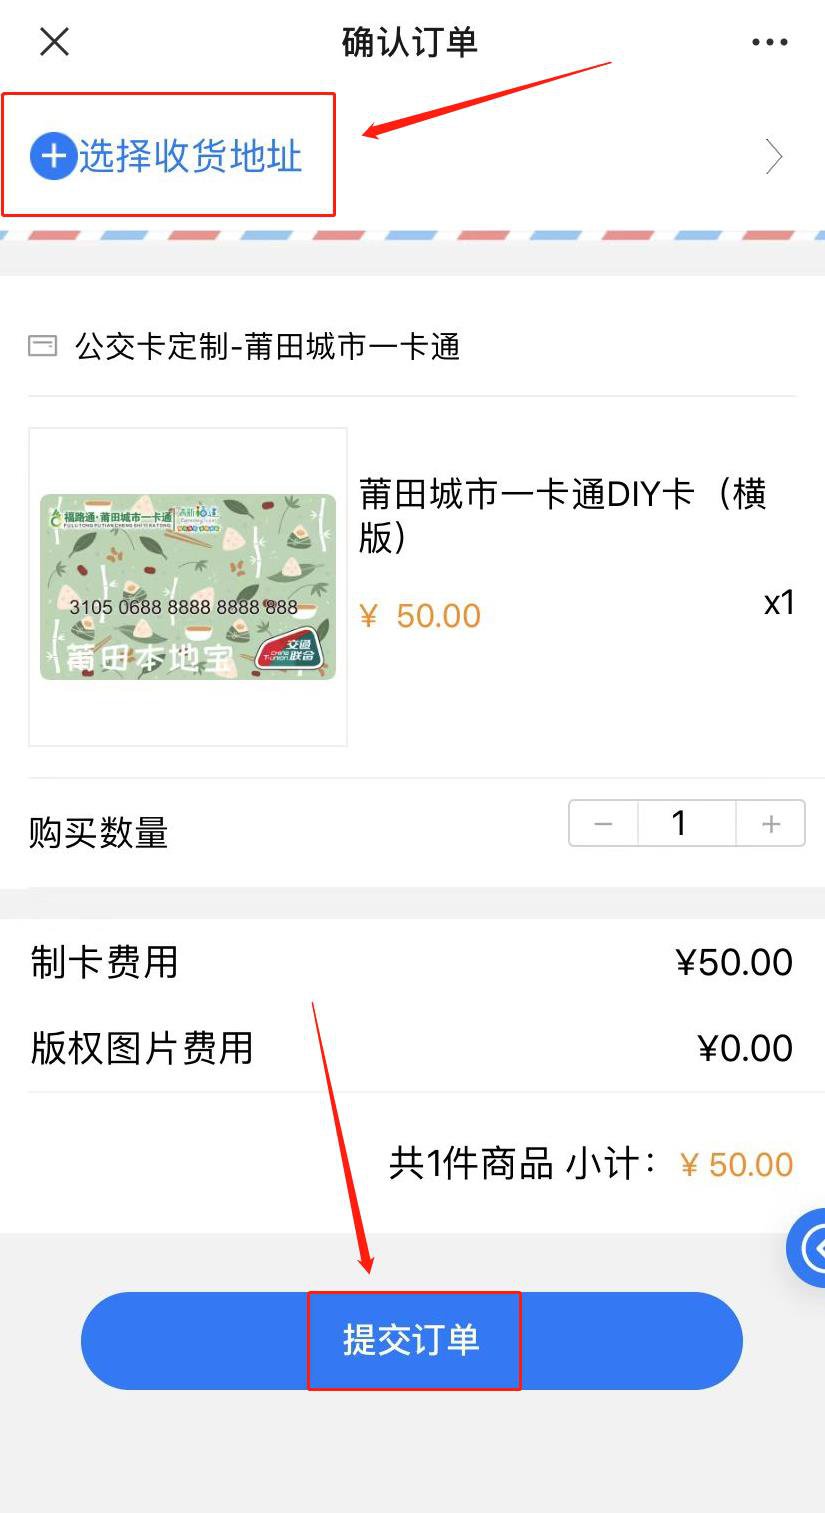Open the green bus card thumbnail

coord(188,587)
